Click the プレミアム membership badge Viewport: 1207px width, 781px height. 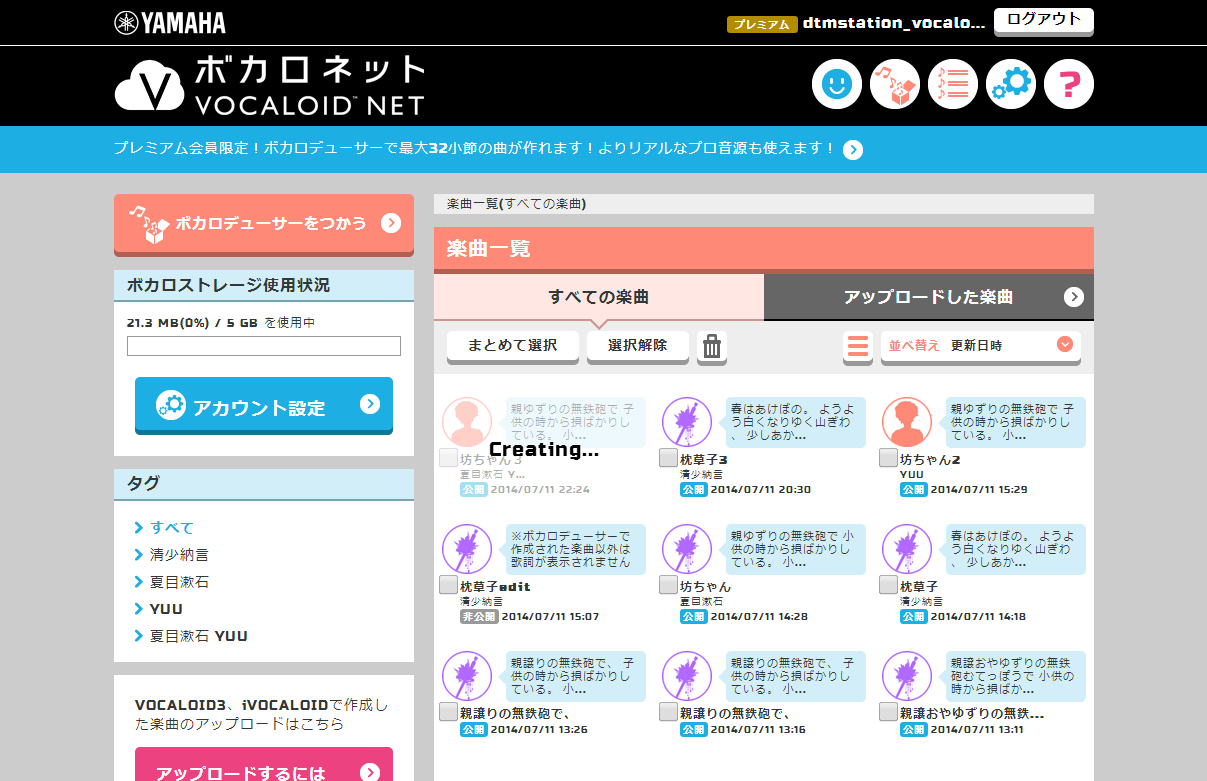pyautogui.click(x=762, y=24)
